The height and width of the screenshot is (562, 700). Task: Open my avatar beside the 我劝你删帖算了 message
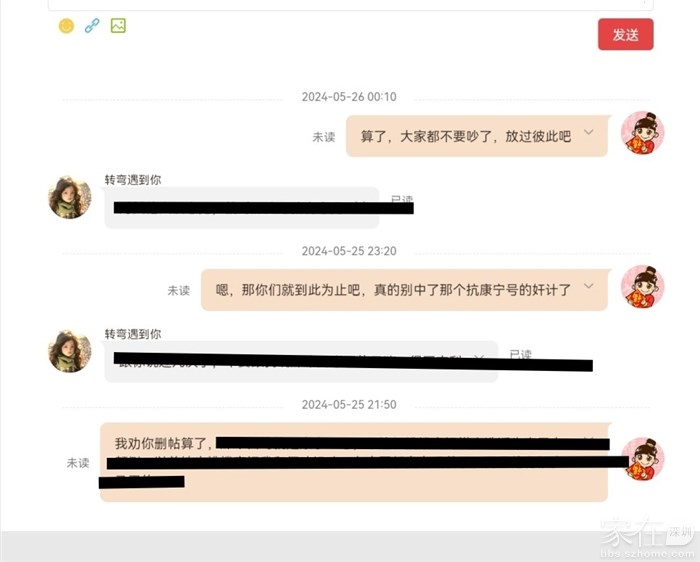click(642, 459)
